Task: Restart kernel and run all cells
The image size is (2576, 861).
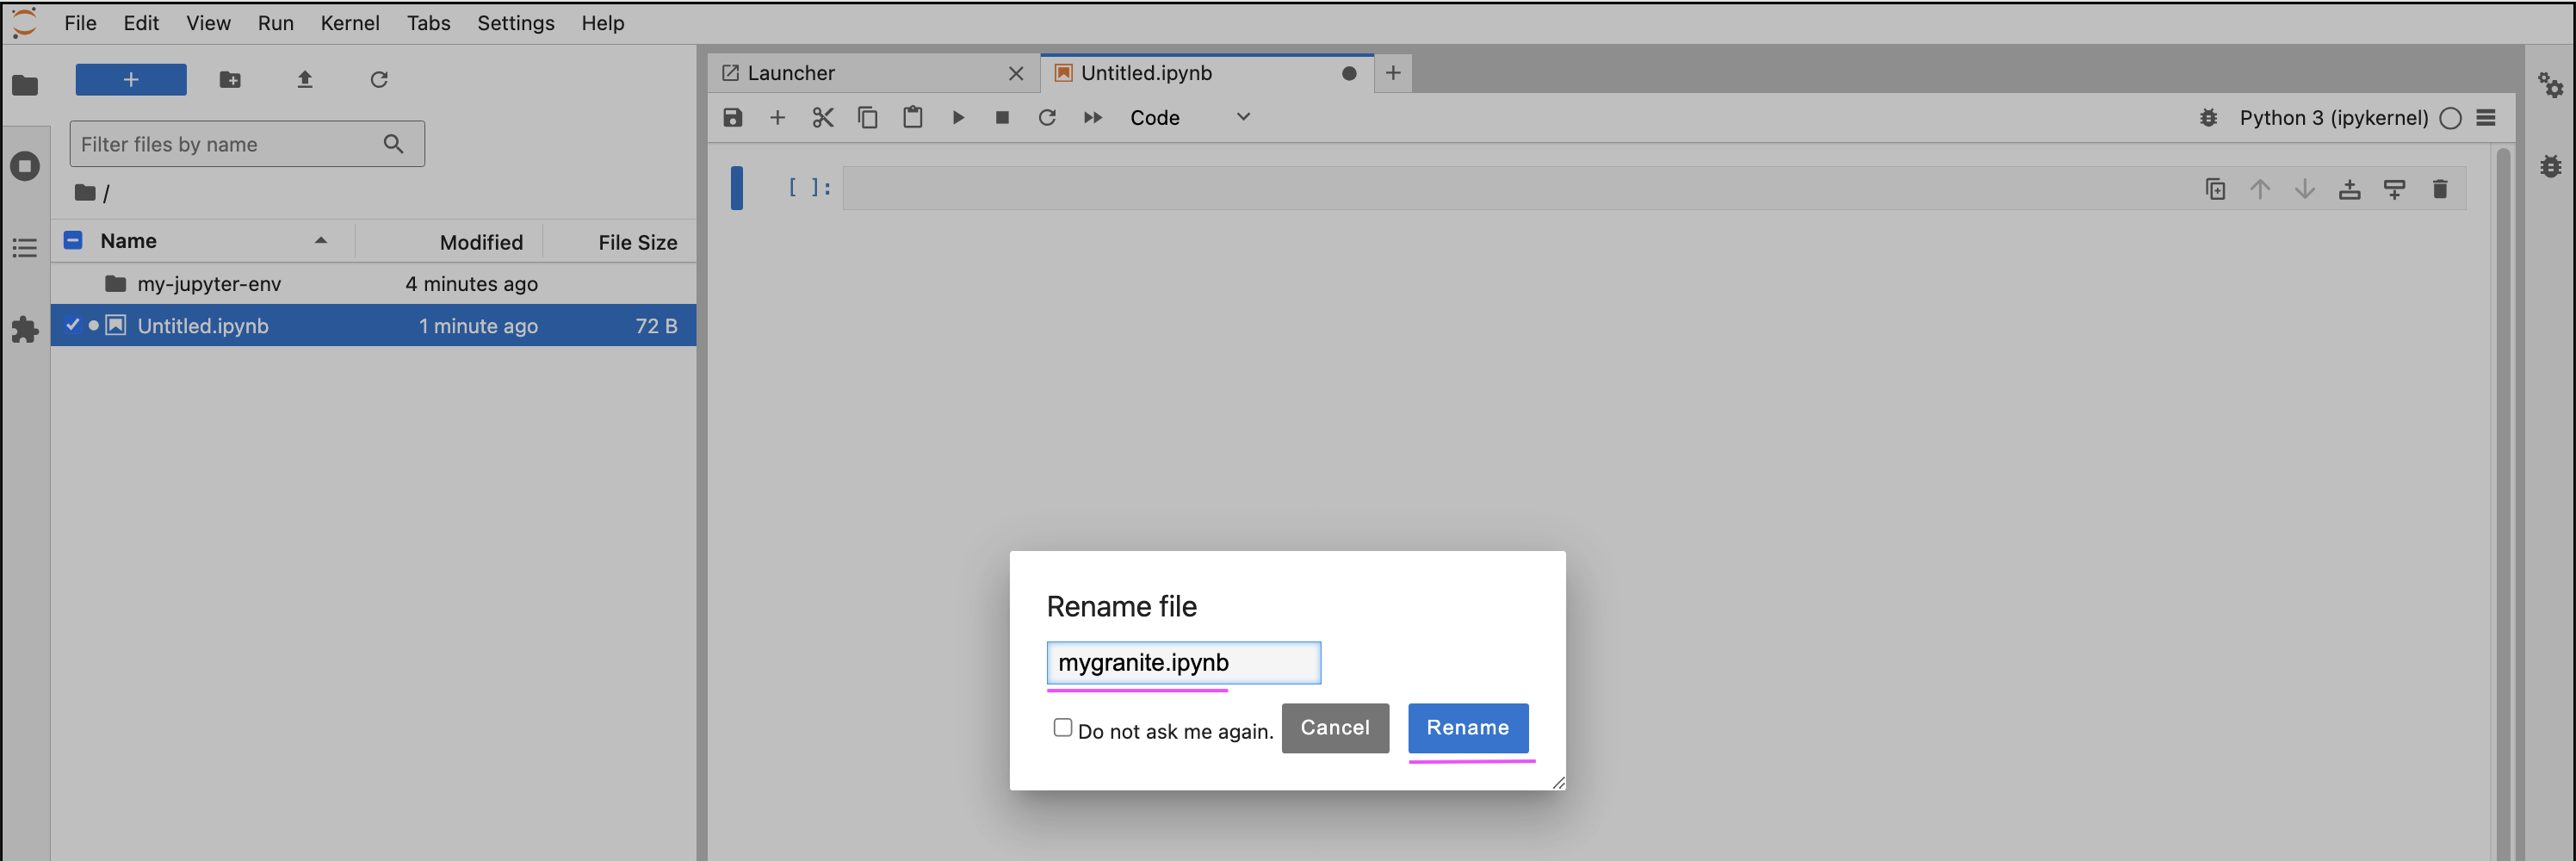Action: pos(1092,118)
